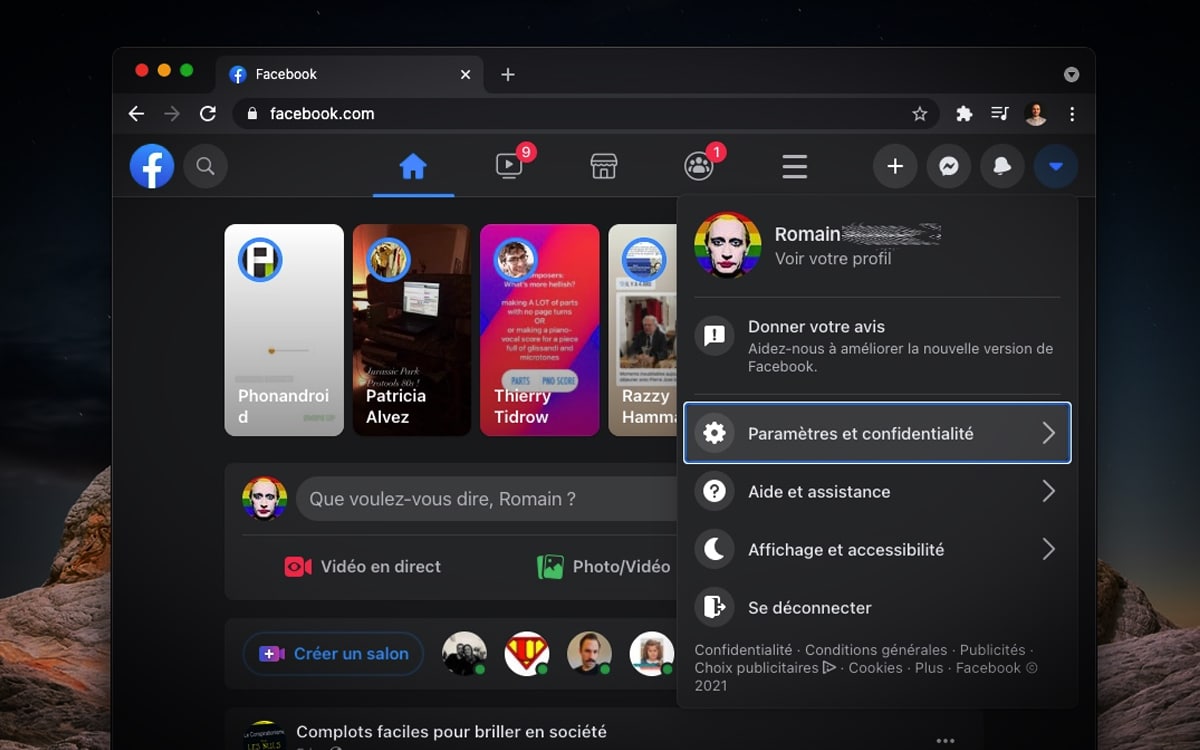This screenshot has width=1200, height=750.
Task: Go to the Home feed icon
Action: point(413,166)
